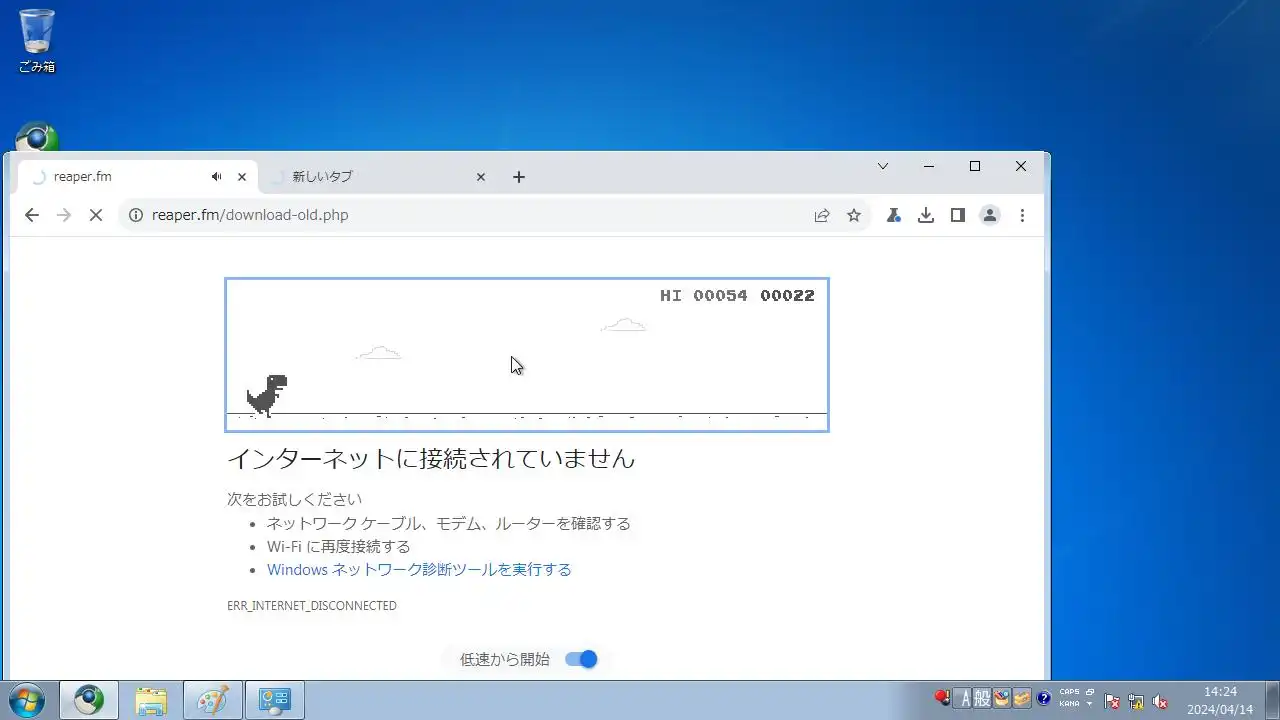
Task: Stop loading the page
Action: point(96,215)
